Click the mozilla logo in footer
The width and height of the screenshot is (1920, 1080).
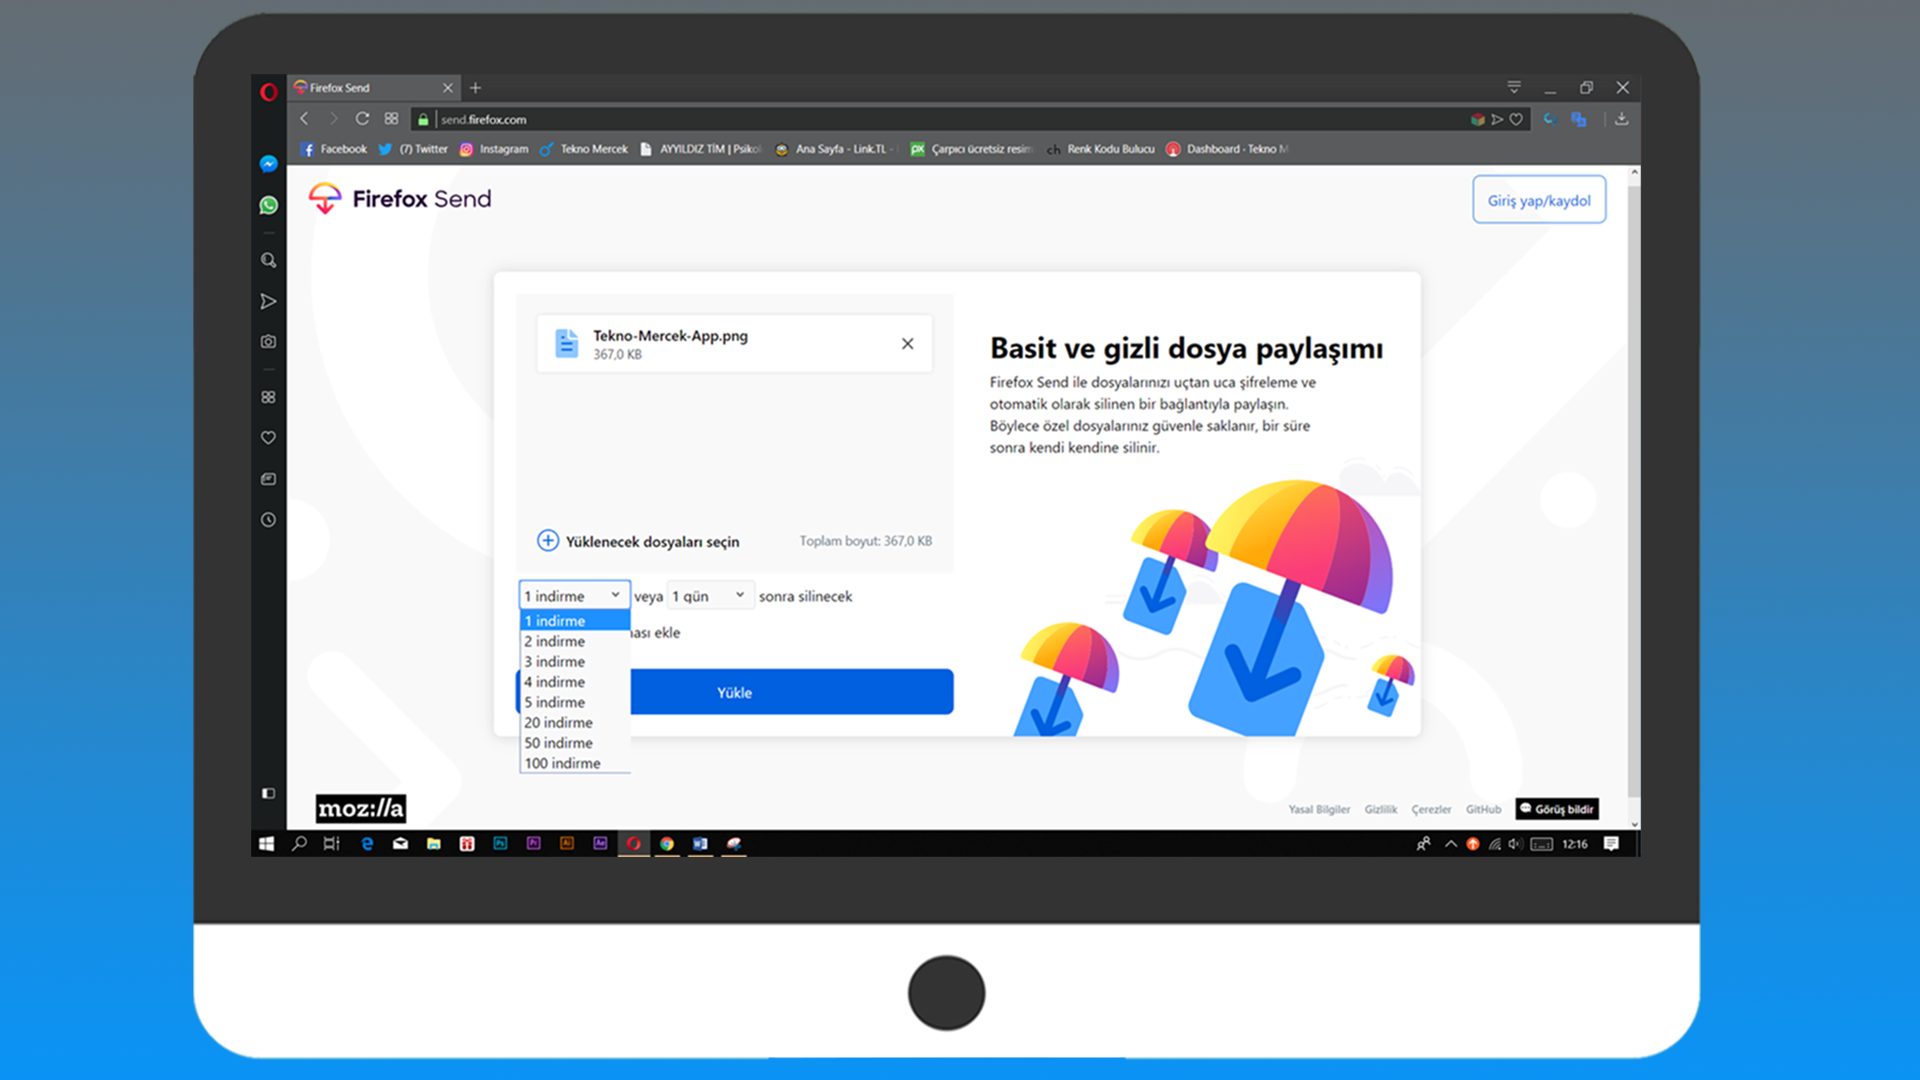click(360, 808)
